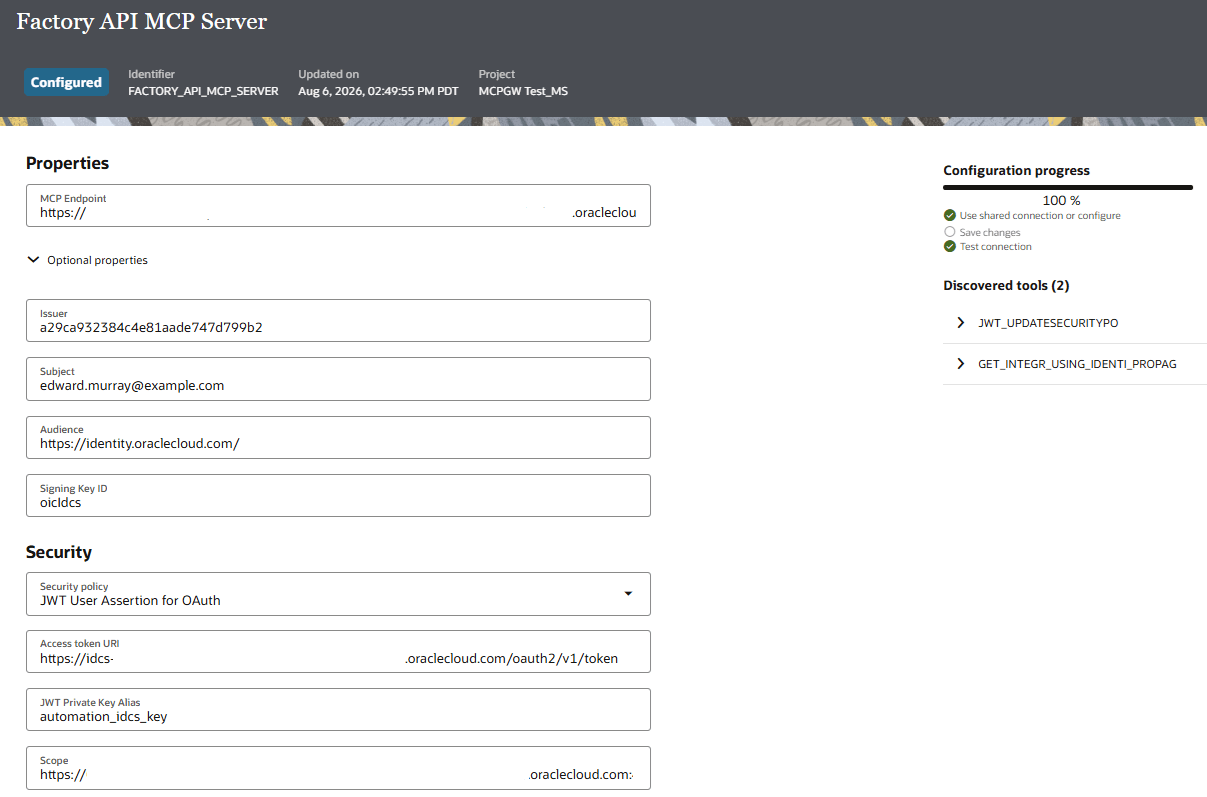This screenshot has width=1207, height=797.
Task: Edit the Issuer field
Action: pos(338,320)
